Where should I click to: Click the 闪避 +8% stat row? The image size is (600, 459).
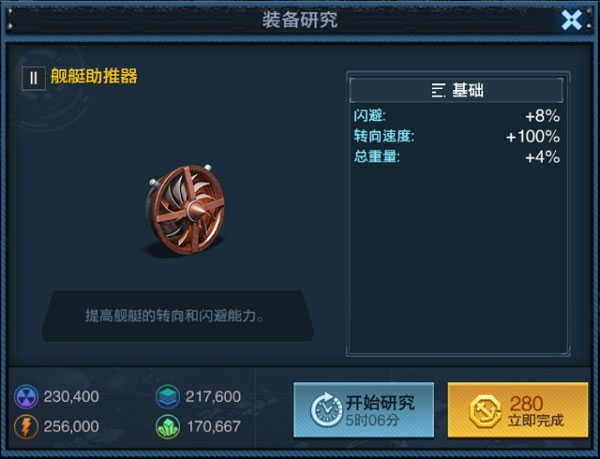click(x=457, y=116)
